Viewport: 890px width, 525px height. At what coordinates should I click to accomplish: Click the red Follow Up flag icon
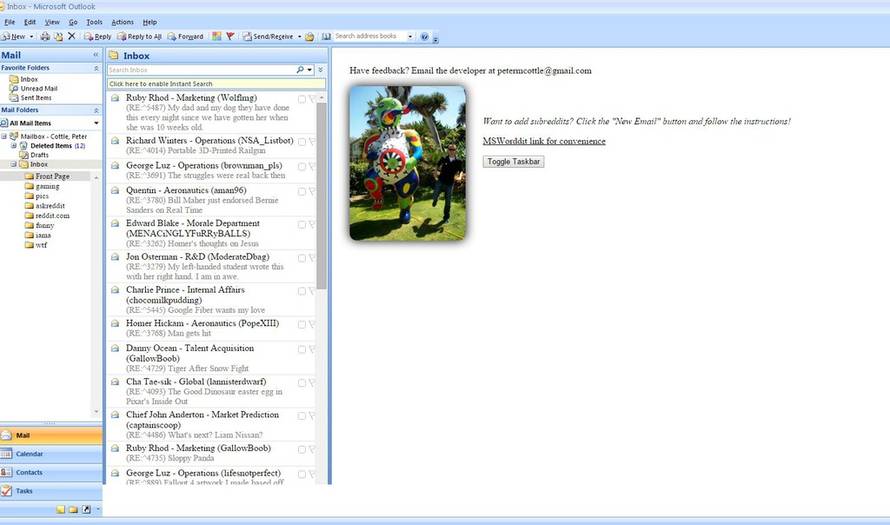pyautogui.click(x=230, y=36)
